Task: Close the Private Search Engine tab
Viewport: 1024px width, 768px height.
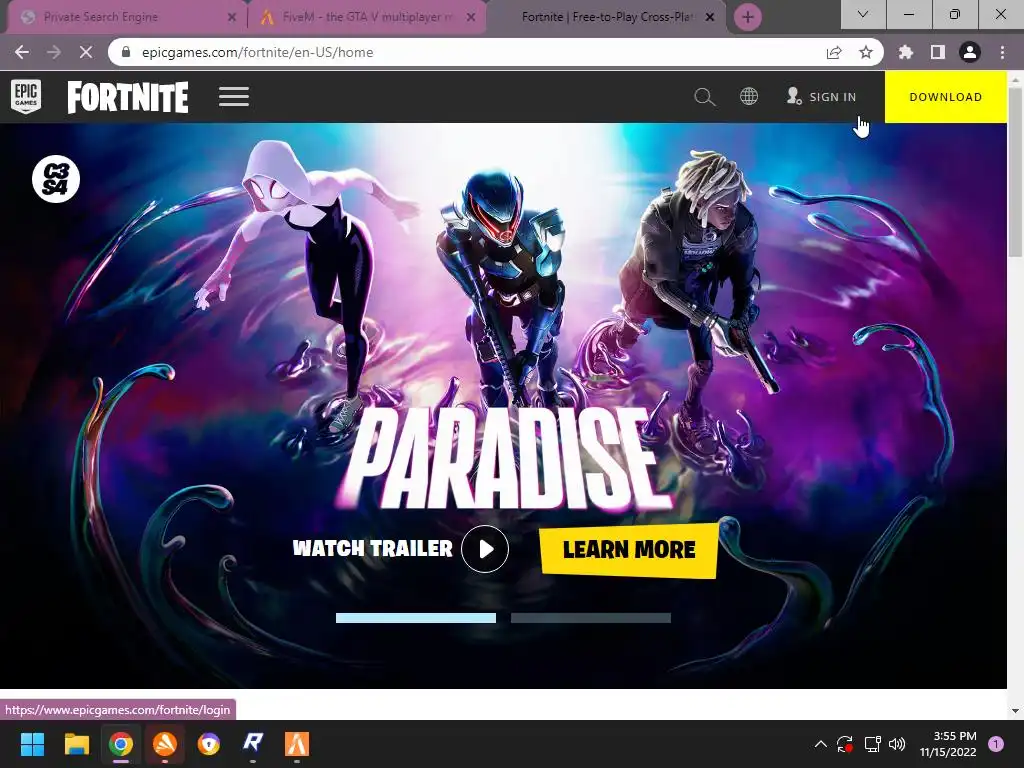Action: [231, 18]
